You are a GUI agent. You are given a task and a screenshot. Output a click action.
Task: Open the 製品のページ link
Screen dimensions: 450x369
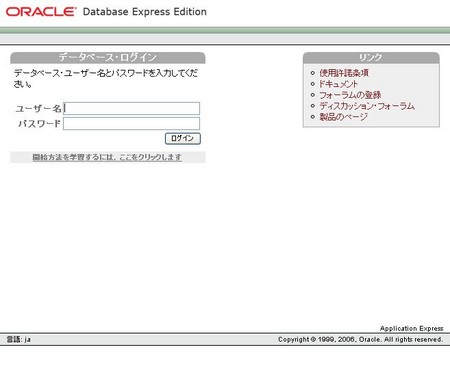point(343,117)
